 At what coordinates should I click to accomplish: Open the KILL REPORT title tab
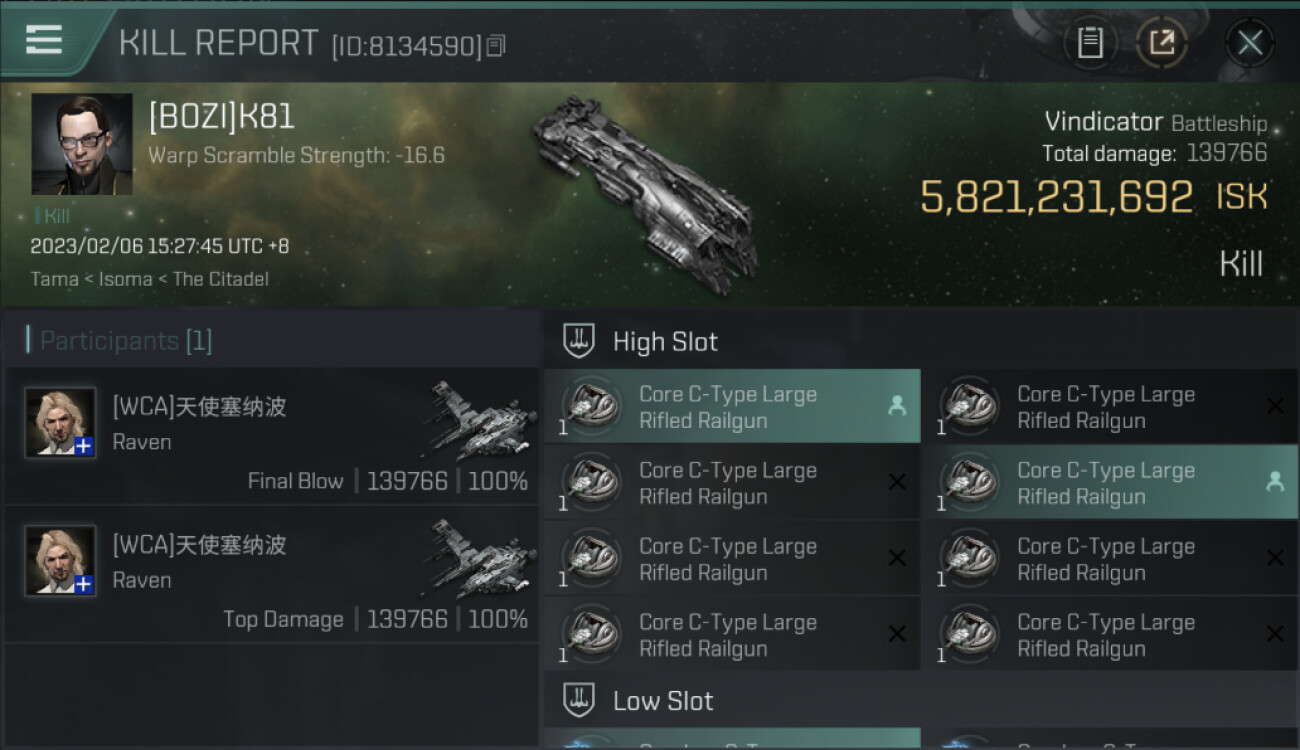pyautogui.click(x=218, y=43)
